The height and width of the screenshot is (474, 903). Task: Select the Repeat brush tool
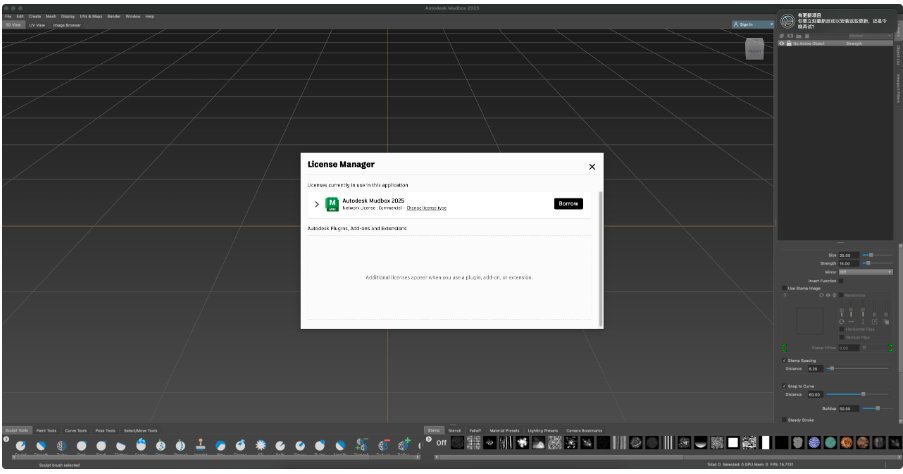[x=181, y=445]
